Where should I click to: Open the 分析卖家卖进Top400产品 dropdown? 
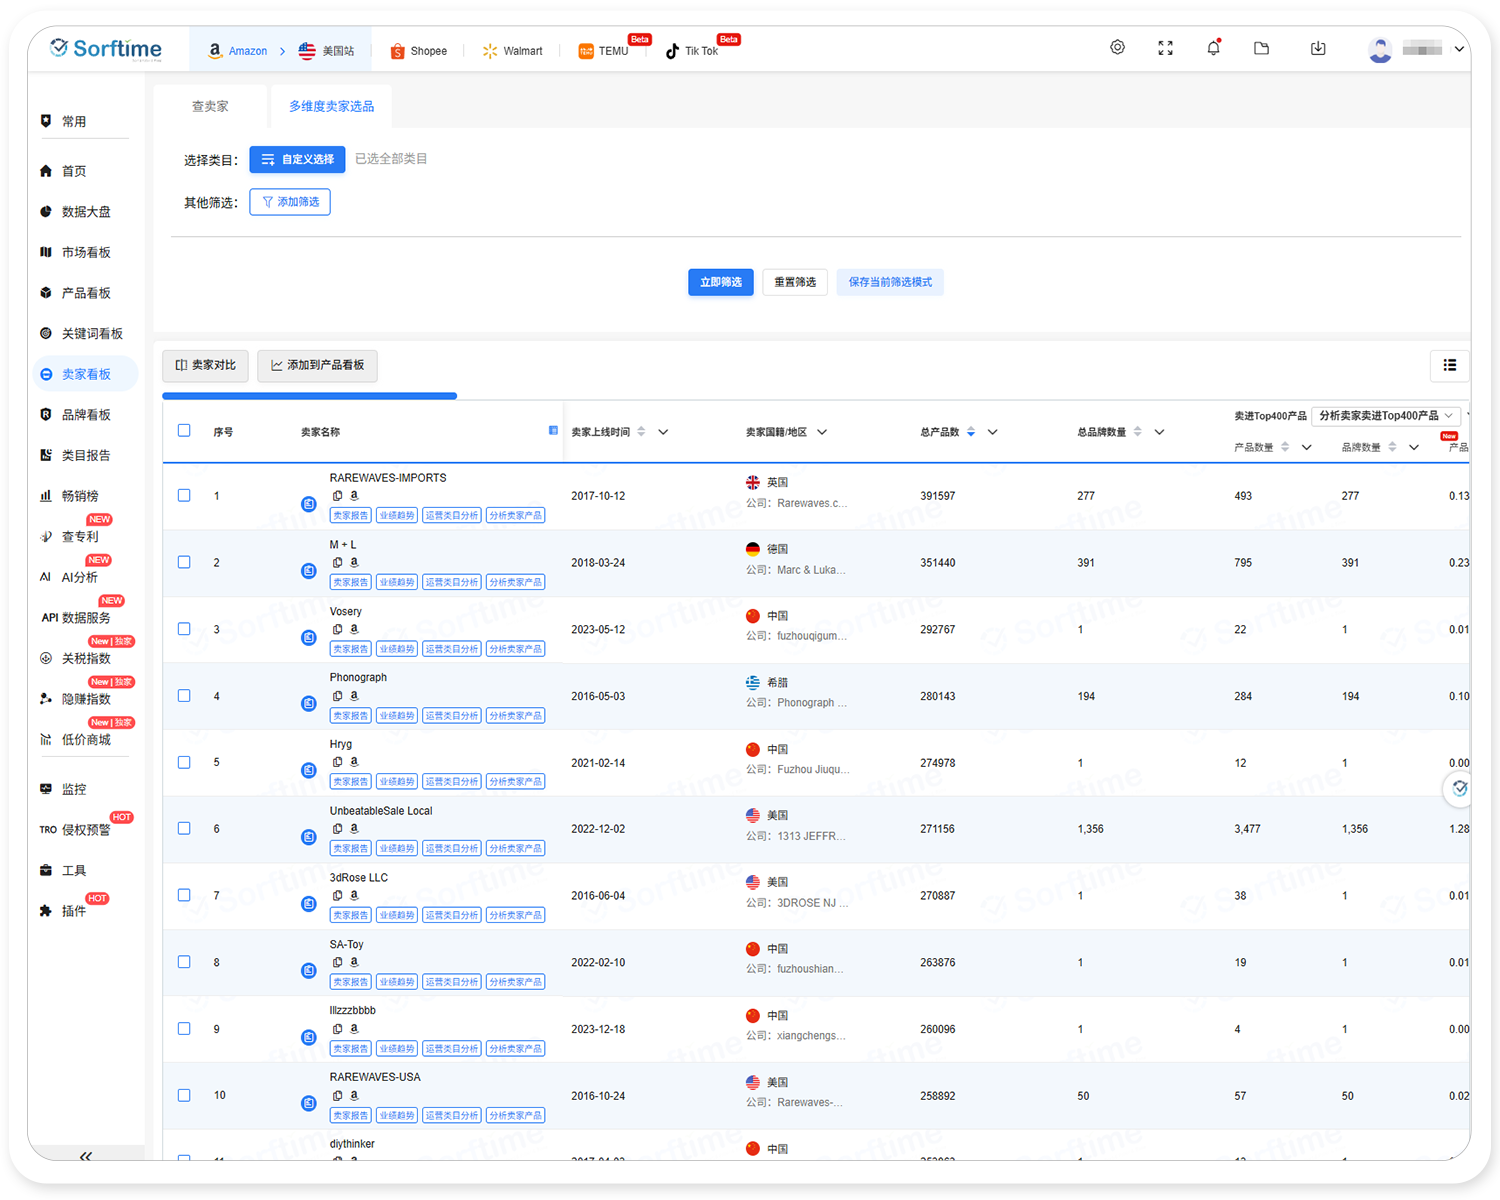coord(1385,416)
